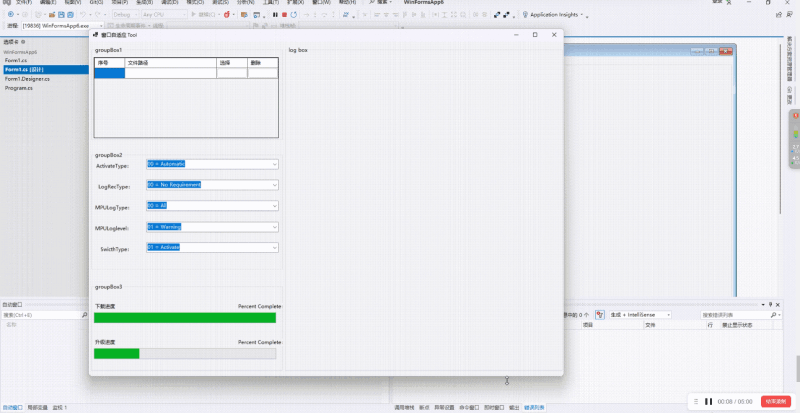Maximize the Tool form window
The image size is (800, 413).
pyautogui.click(x=535, y=35)
